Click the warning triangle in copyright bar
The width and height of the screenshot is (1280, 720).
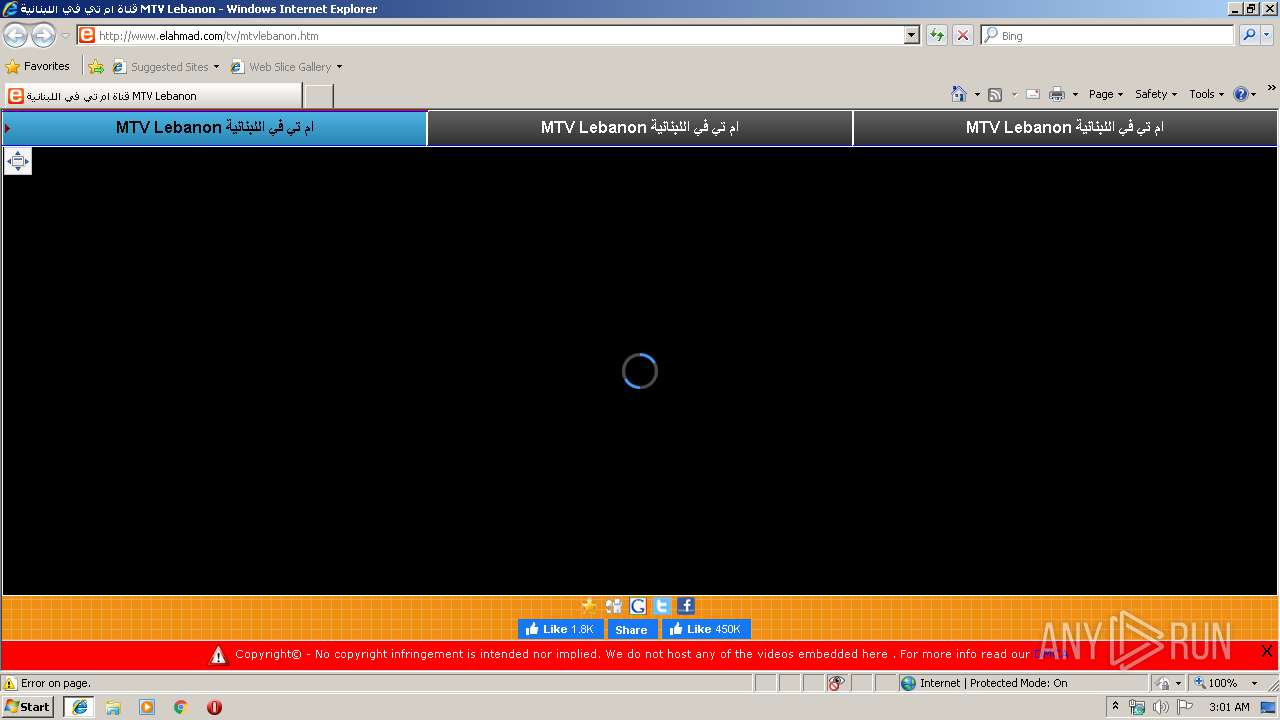pyautogui.click(x=219, y=655)
